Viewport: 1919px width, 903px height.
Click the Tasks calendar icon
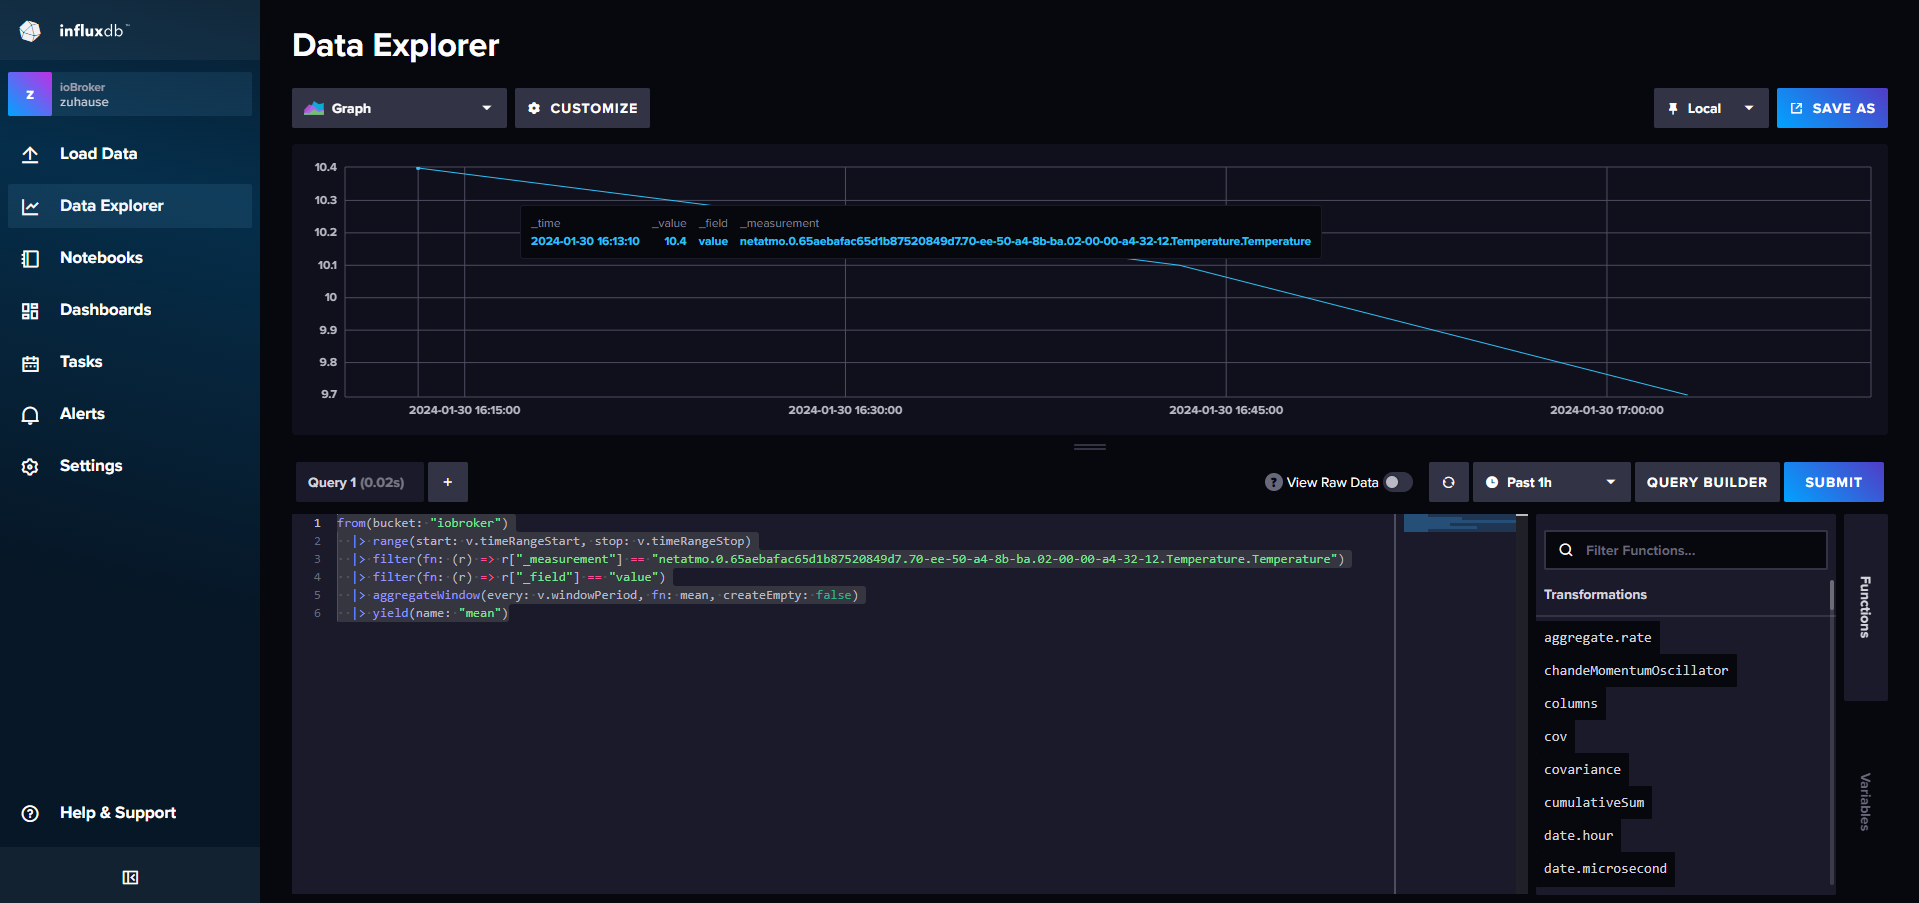point(30,362)
